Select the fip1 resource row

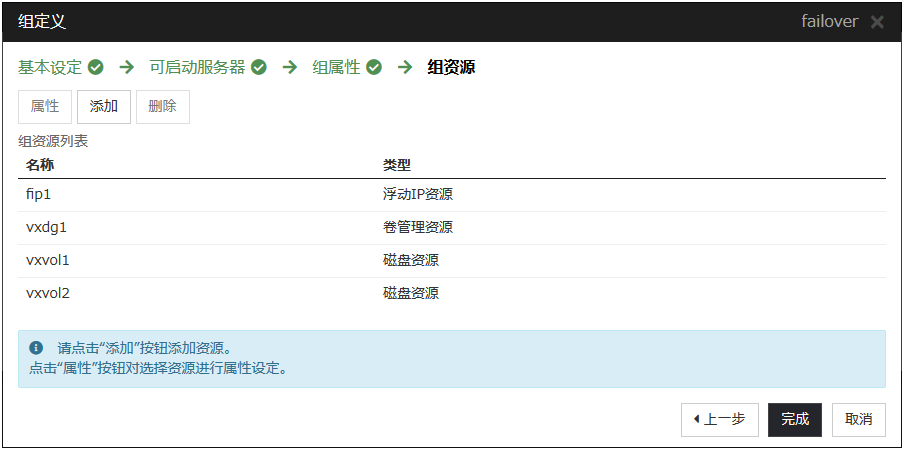(x=451, y=194)
